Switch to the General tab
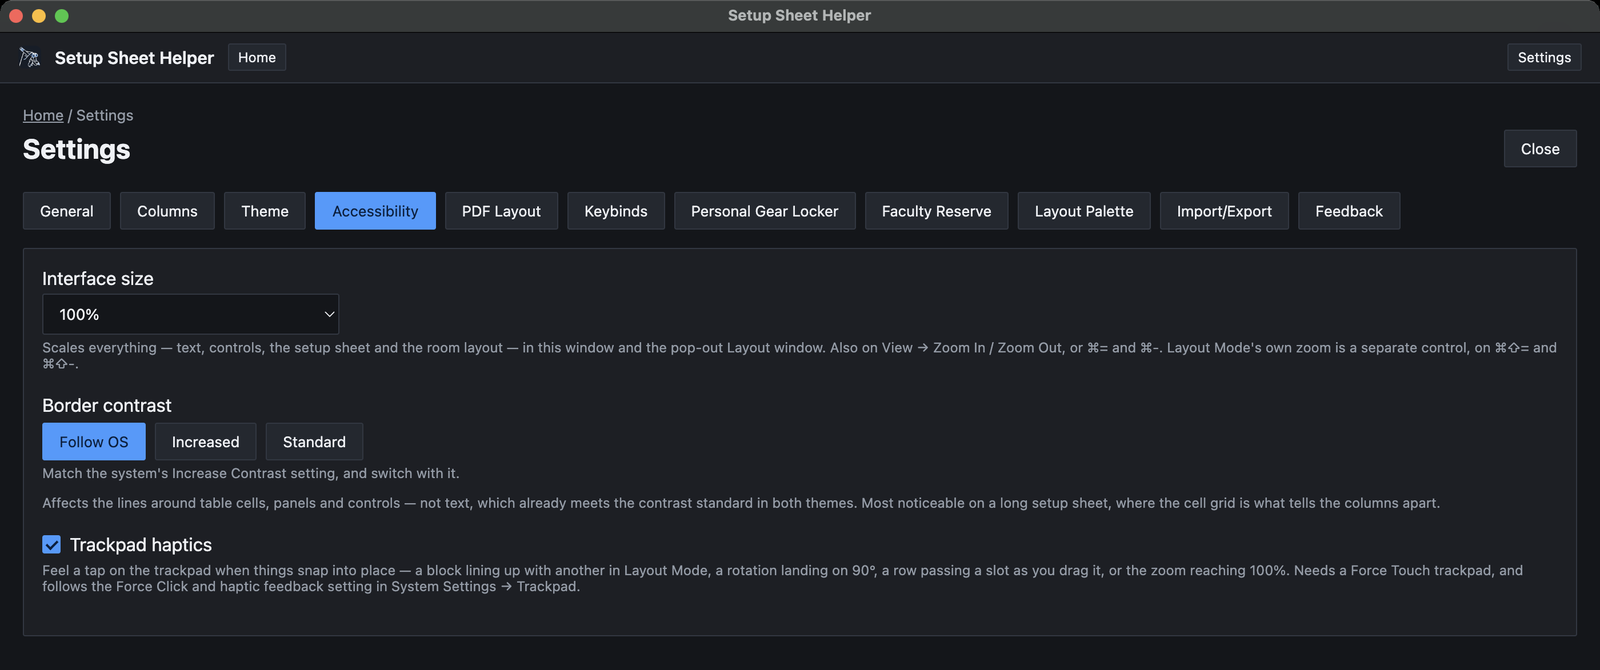1600x670 pixels. coord(67,211)
